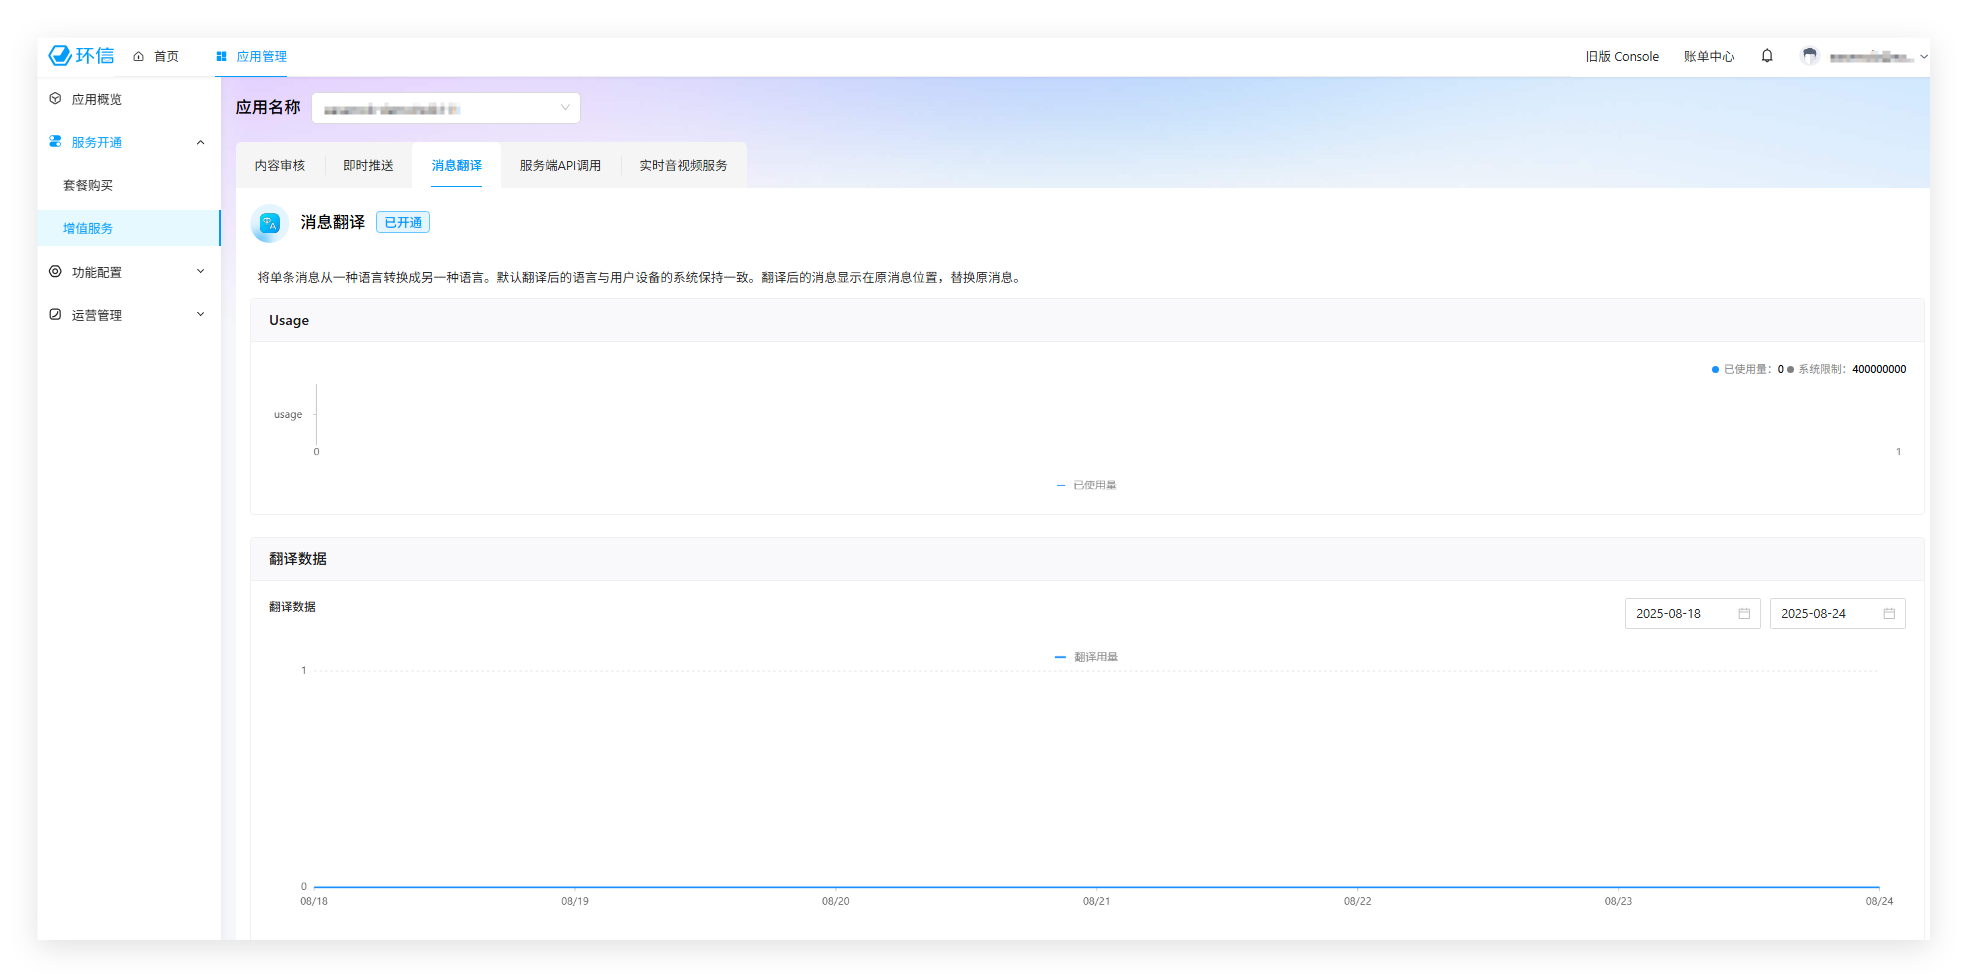The height and width of the screenshot is (977, 1967).
Task: Toggle the 翻译用量 legend series
Action: pos(1086,657)
